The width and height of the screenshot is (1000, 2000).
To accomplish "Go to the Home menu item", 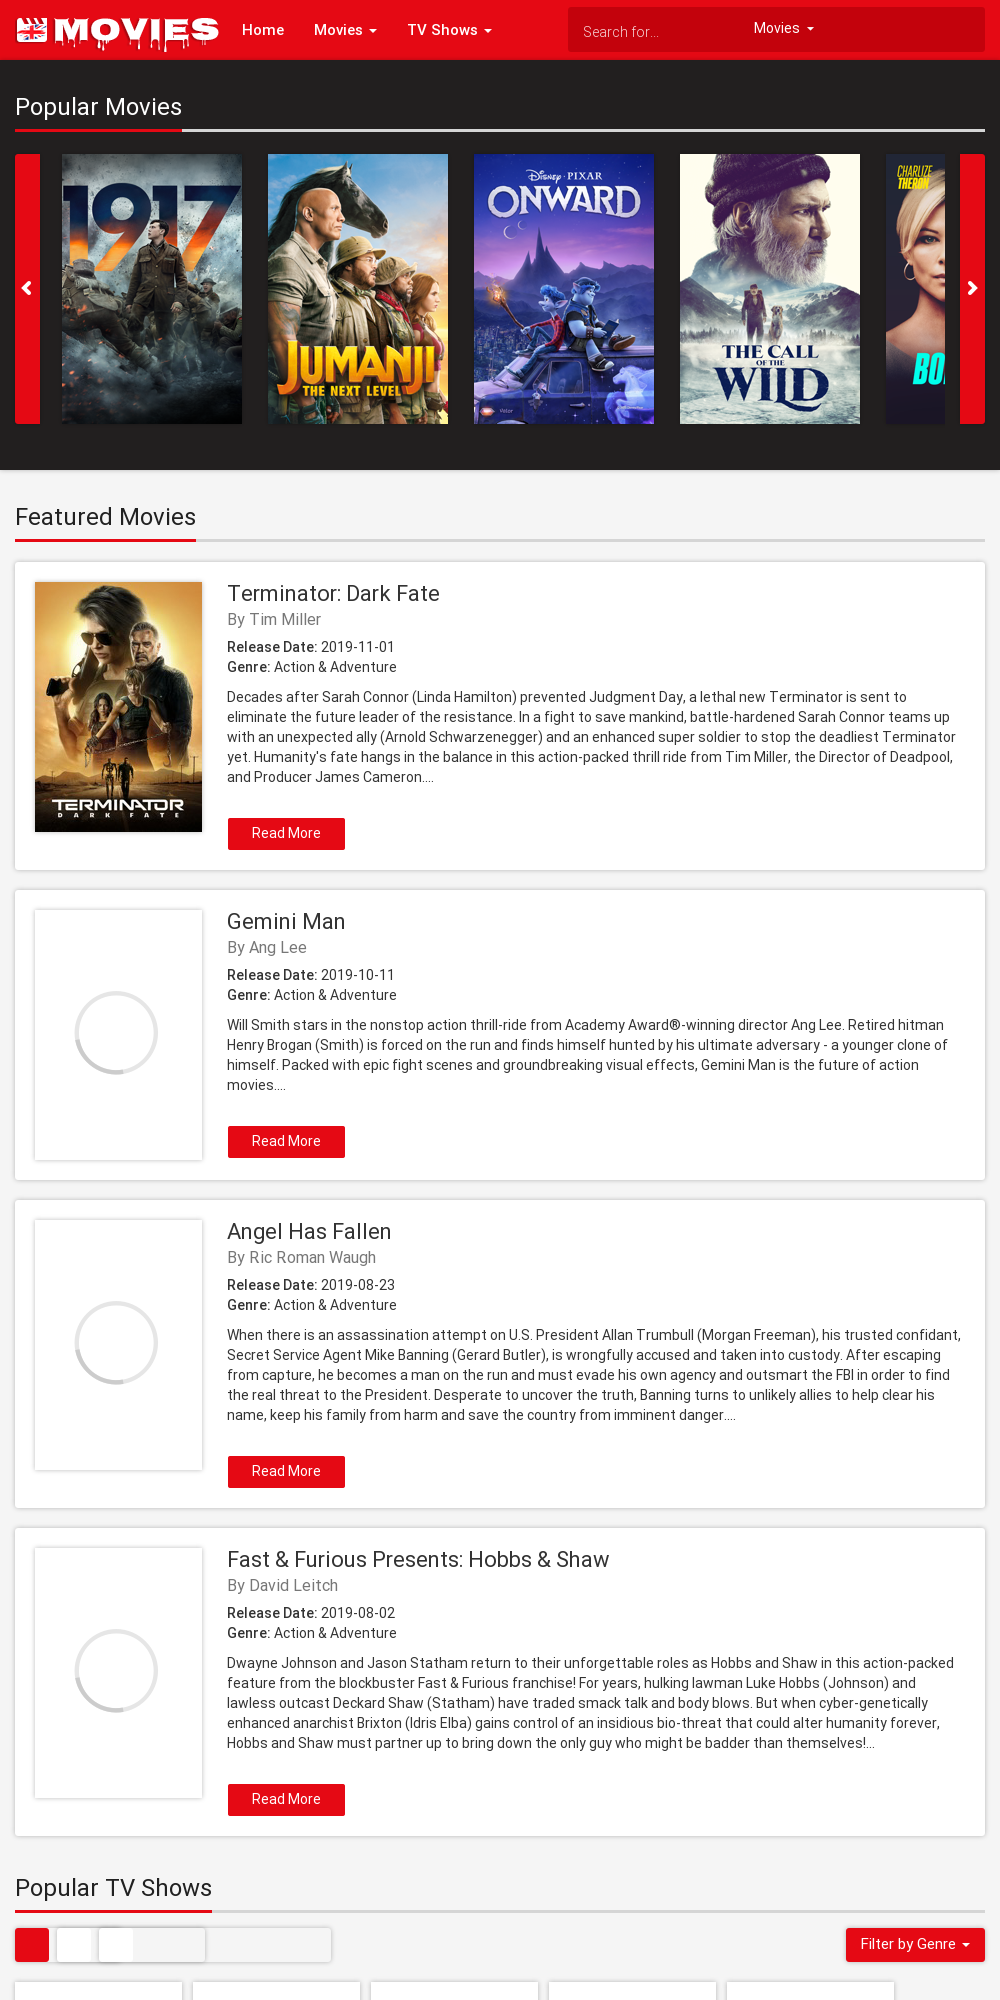I will tap(263, 30).
